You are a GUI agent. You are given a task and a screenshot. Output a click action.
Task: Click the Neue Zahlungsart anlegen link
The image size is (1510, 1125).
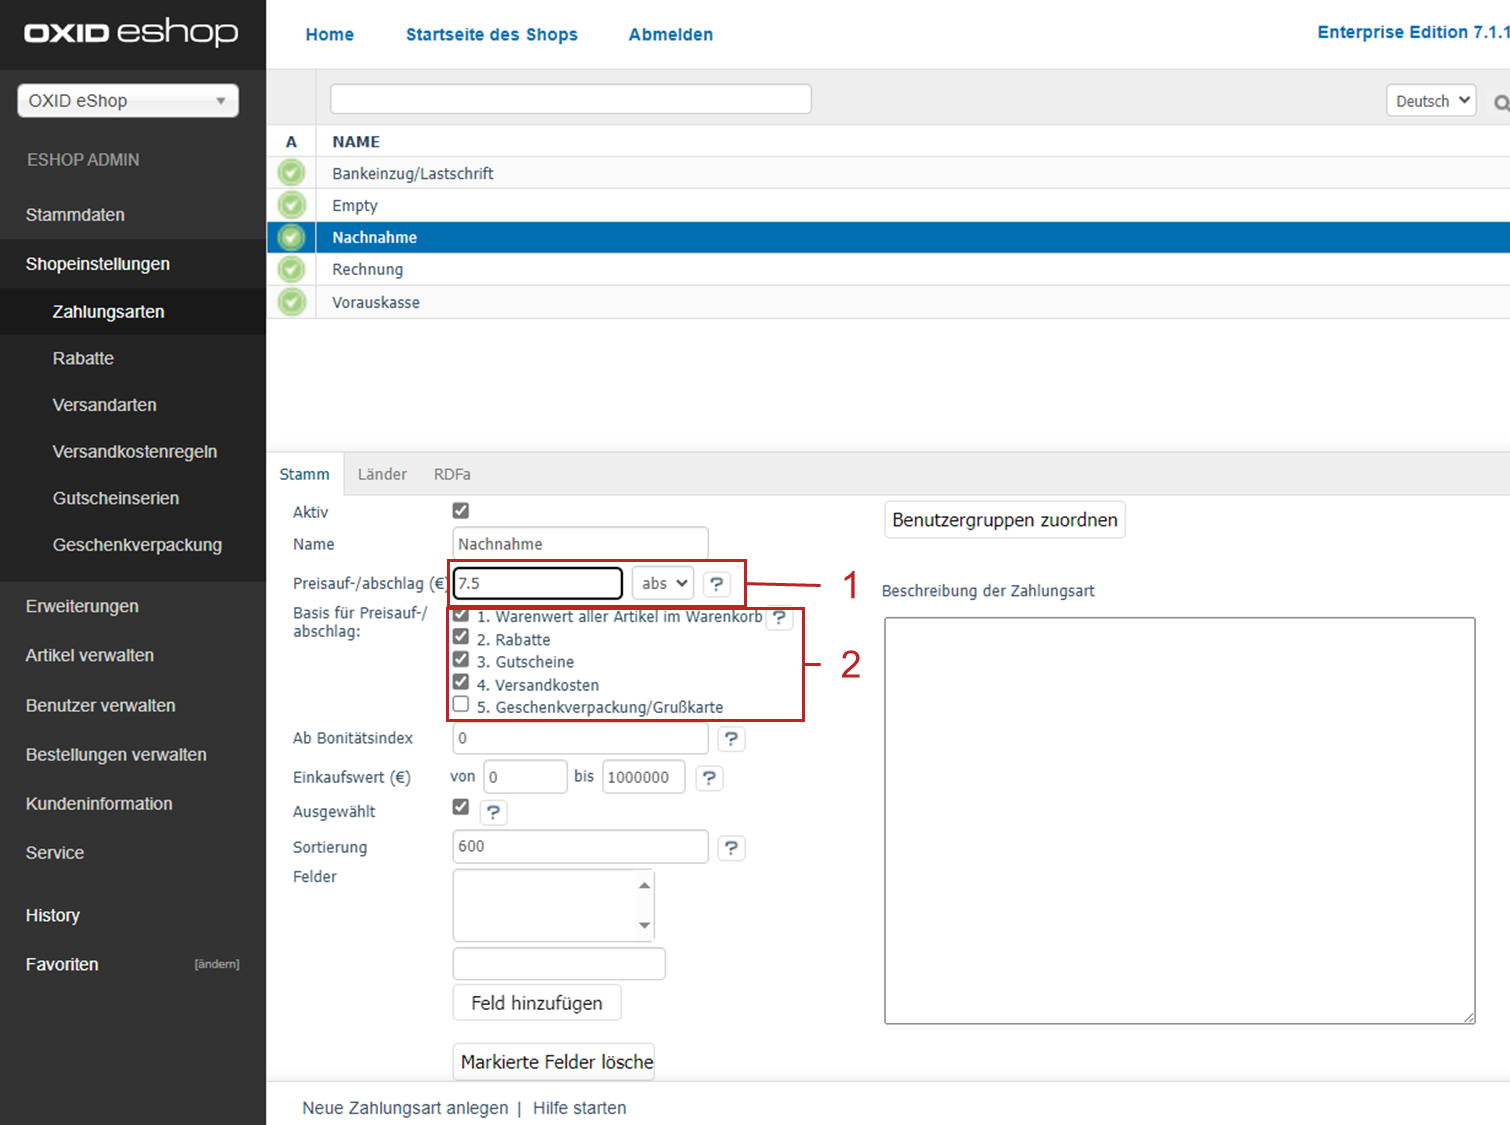405,1108
